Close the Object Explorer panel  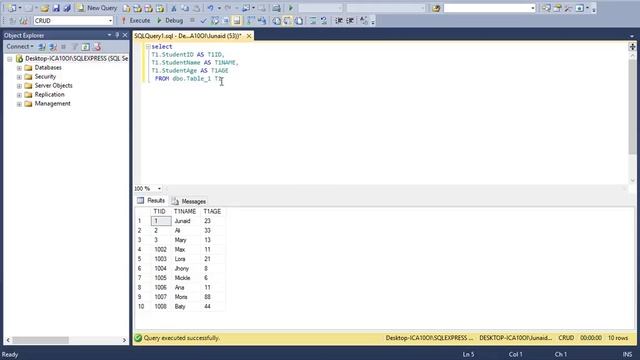pyautogui.click(x=125, y=36)
